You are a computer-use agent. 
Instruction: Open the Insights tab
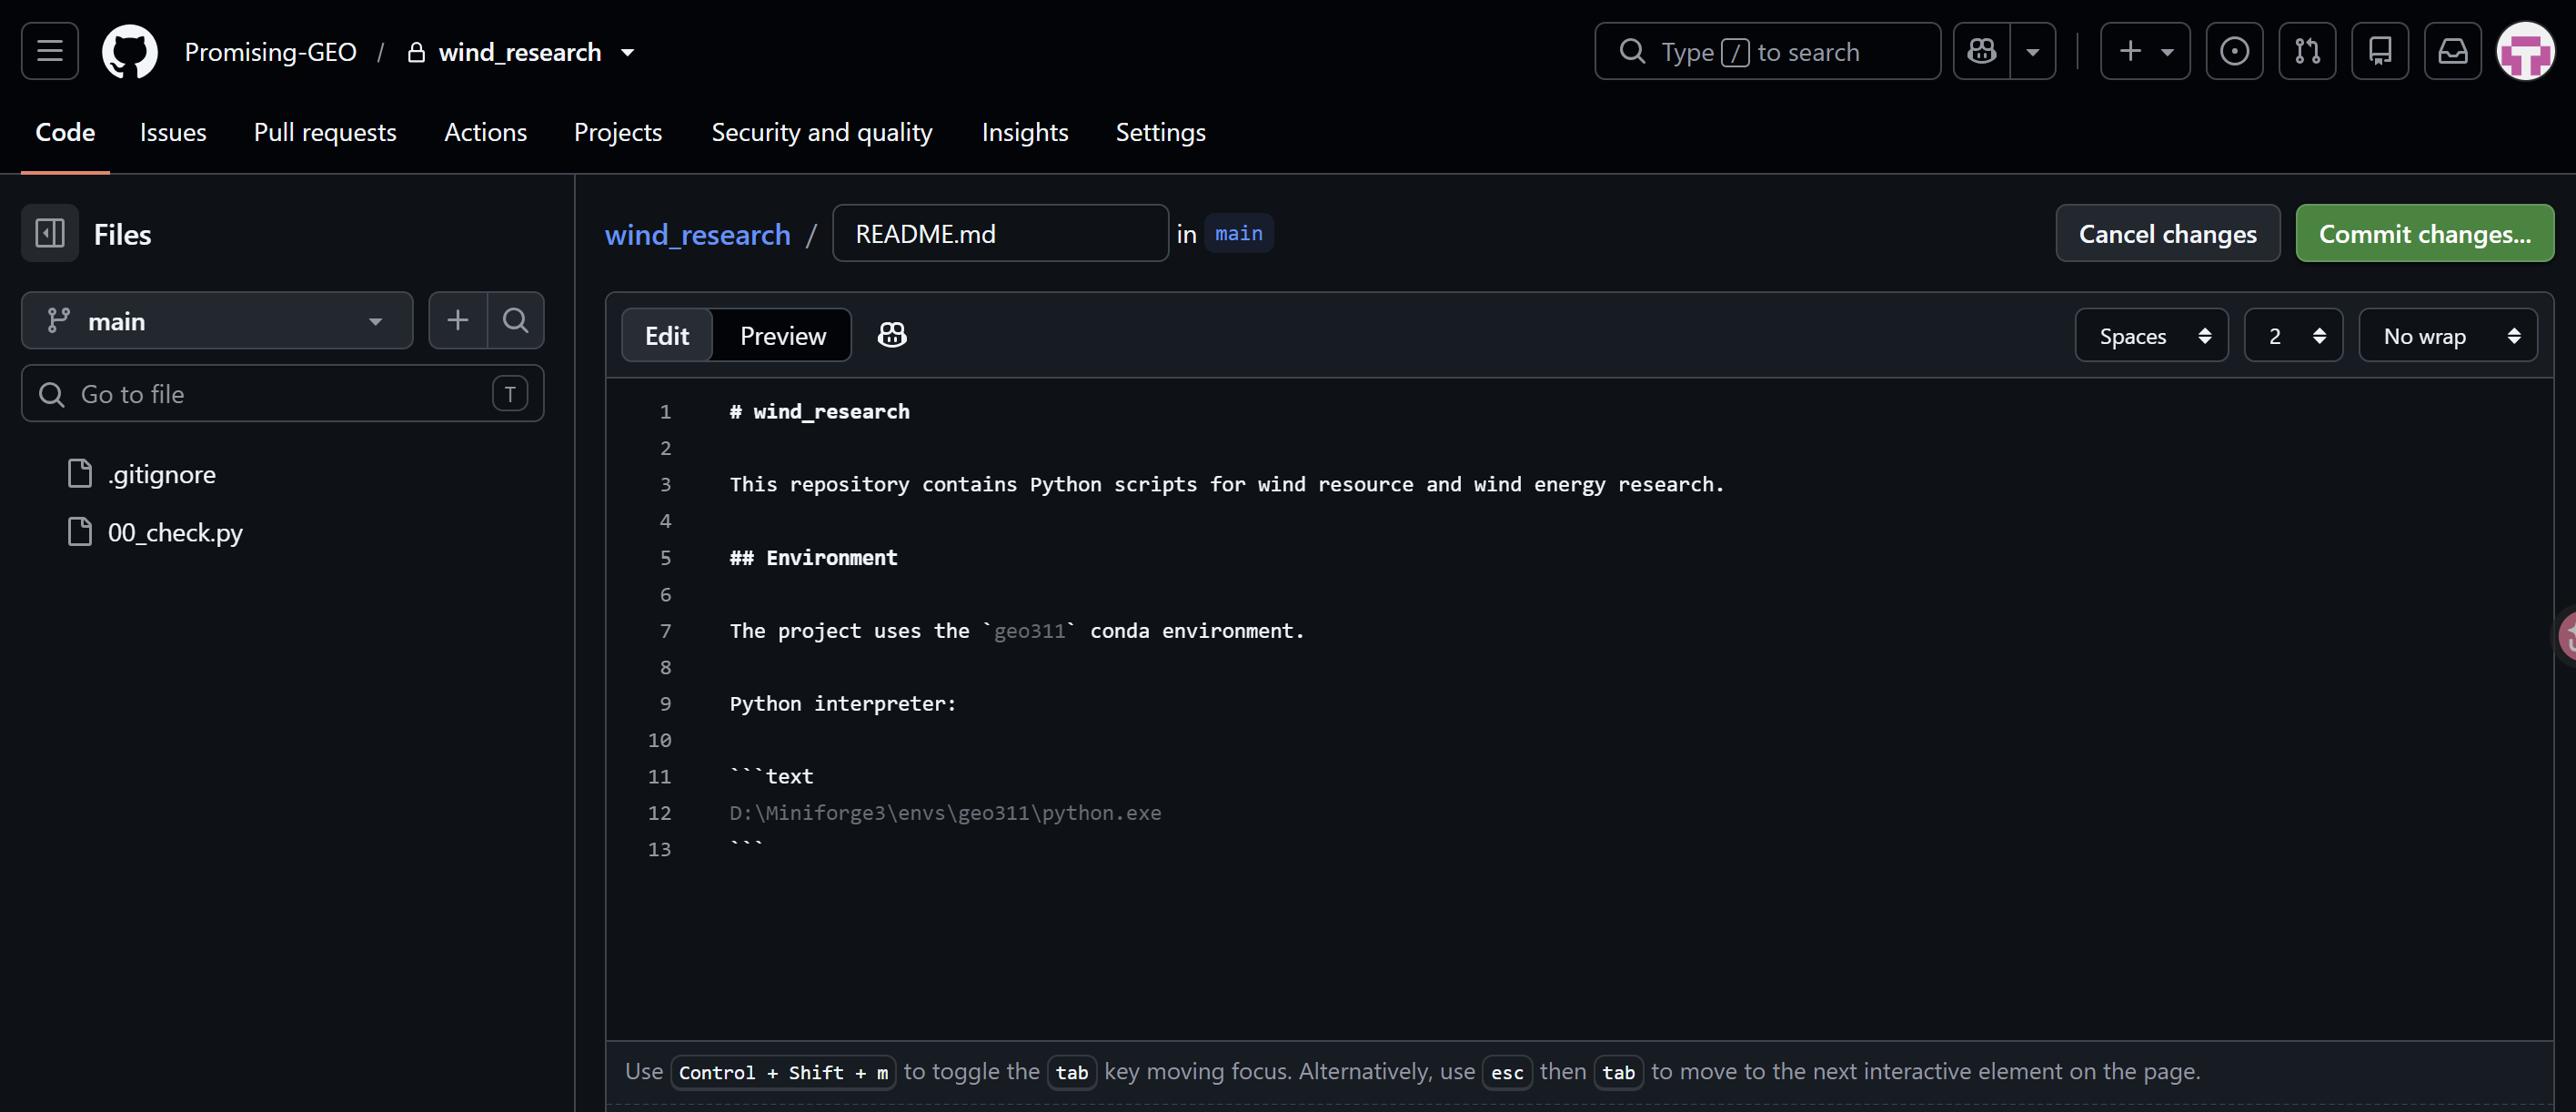[1025, 132]
